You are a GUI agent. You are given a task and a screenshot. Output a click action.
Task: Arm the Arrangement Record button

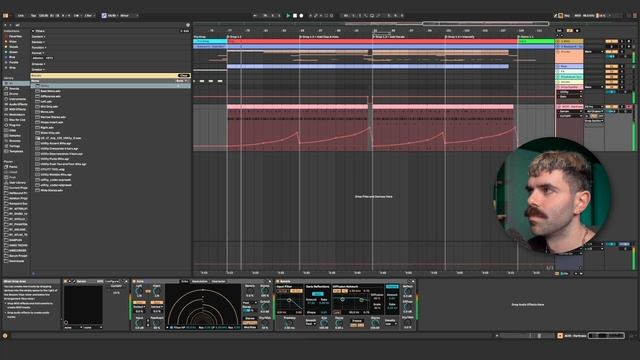pyautogui.click(x=301, y=16)
